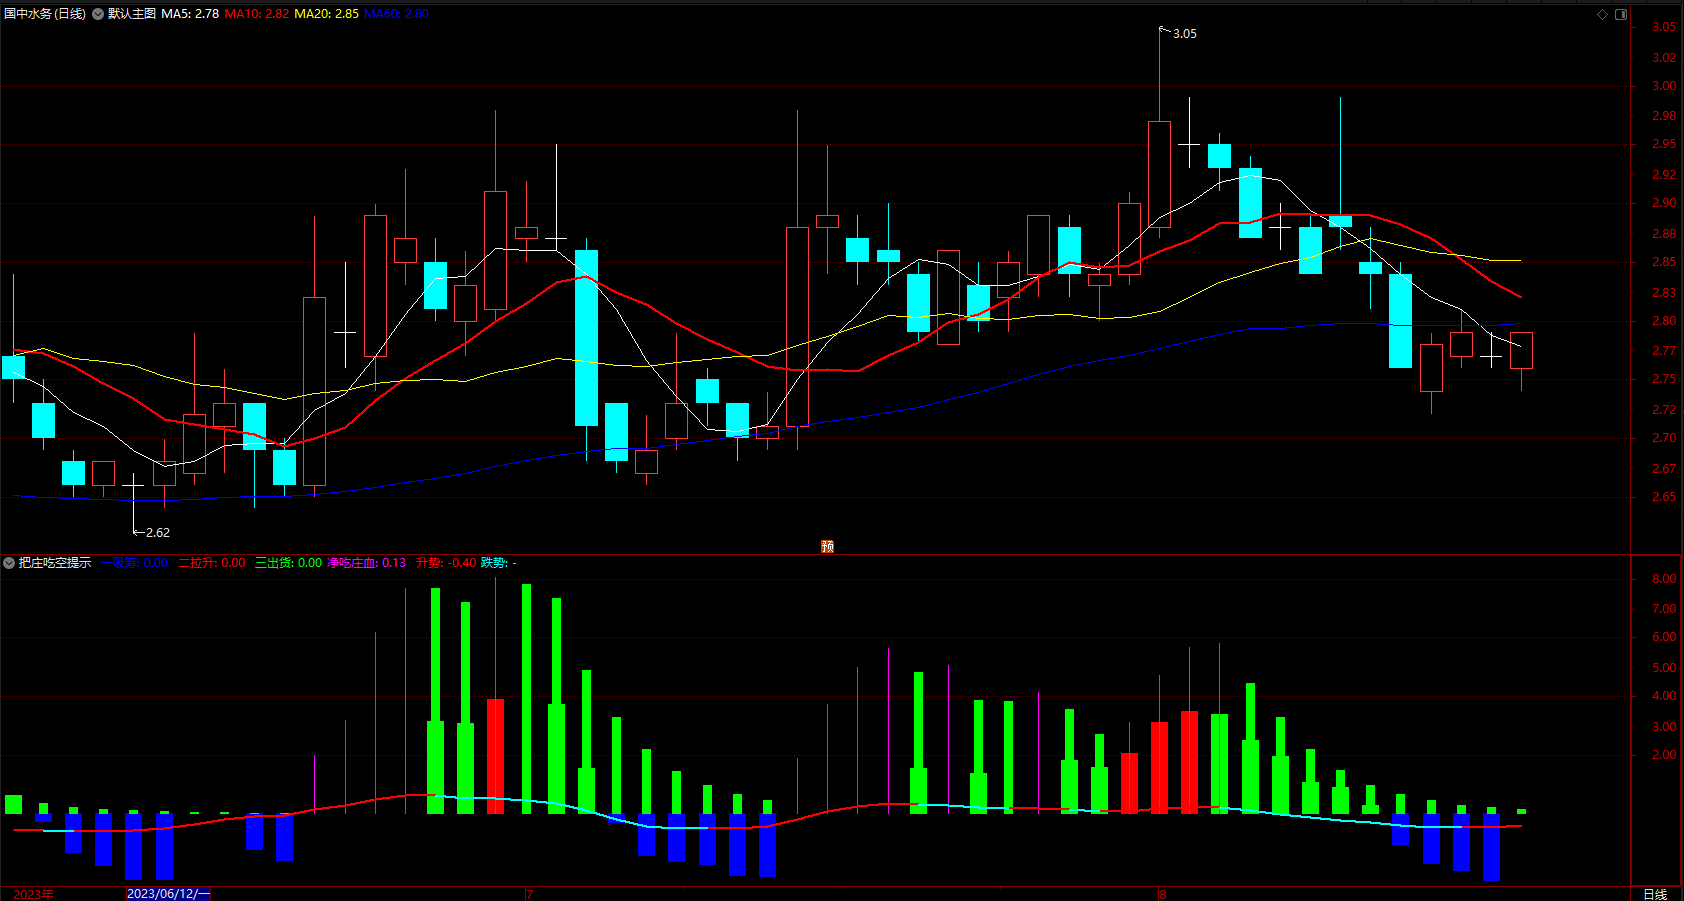Click the 默认主图 label
Screen dimensions: 1684x901
[x=132, y=14]
